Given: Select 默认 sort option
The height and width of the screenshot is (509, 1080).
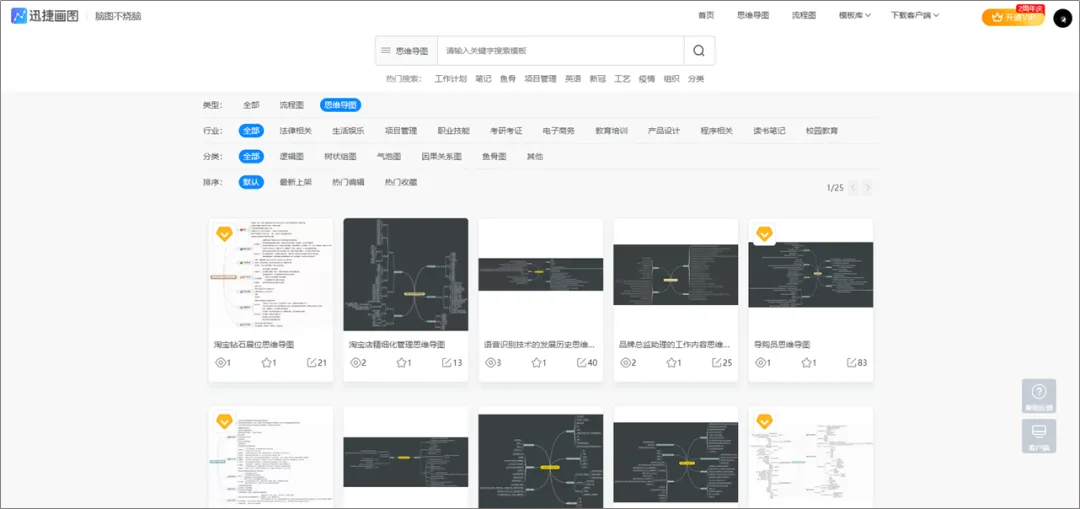Looking at the screenshot, I should pyautogui.click(x=251, y=183).
